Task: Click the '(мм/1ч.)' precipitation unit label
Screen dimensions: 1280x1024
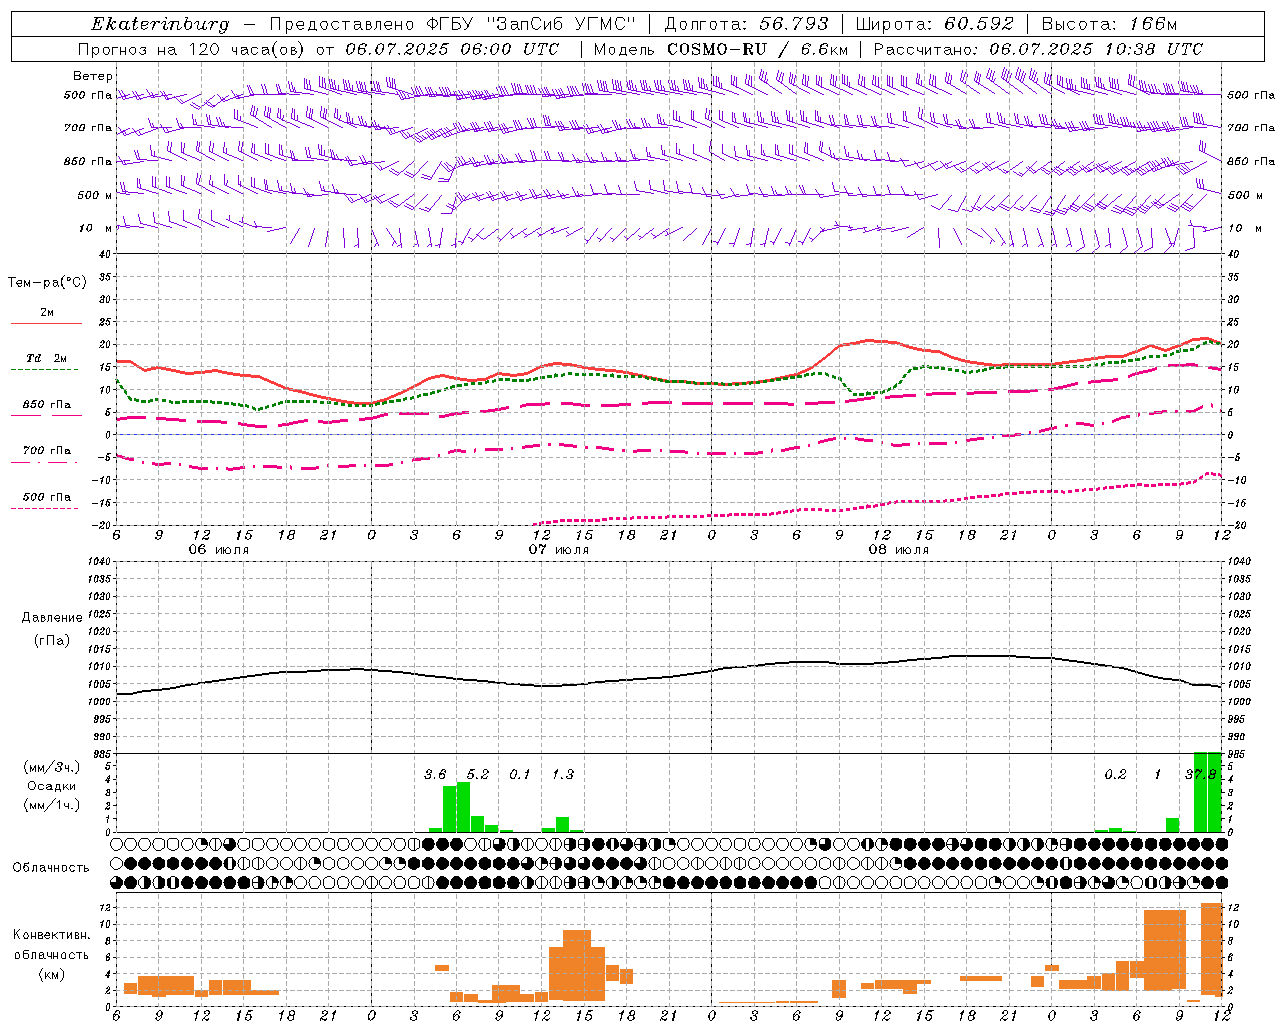Action: (x=52, y=805)
